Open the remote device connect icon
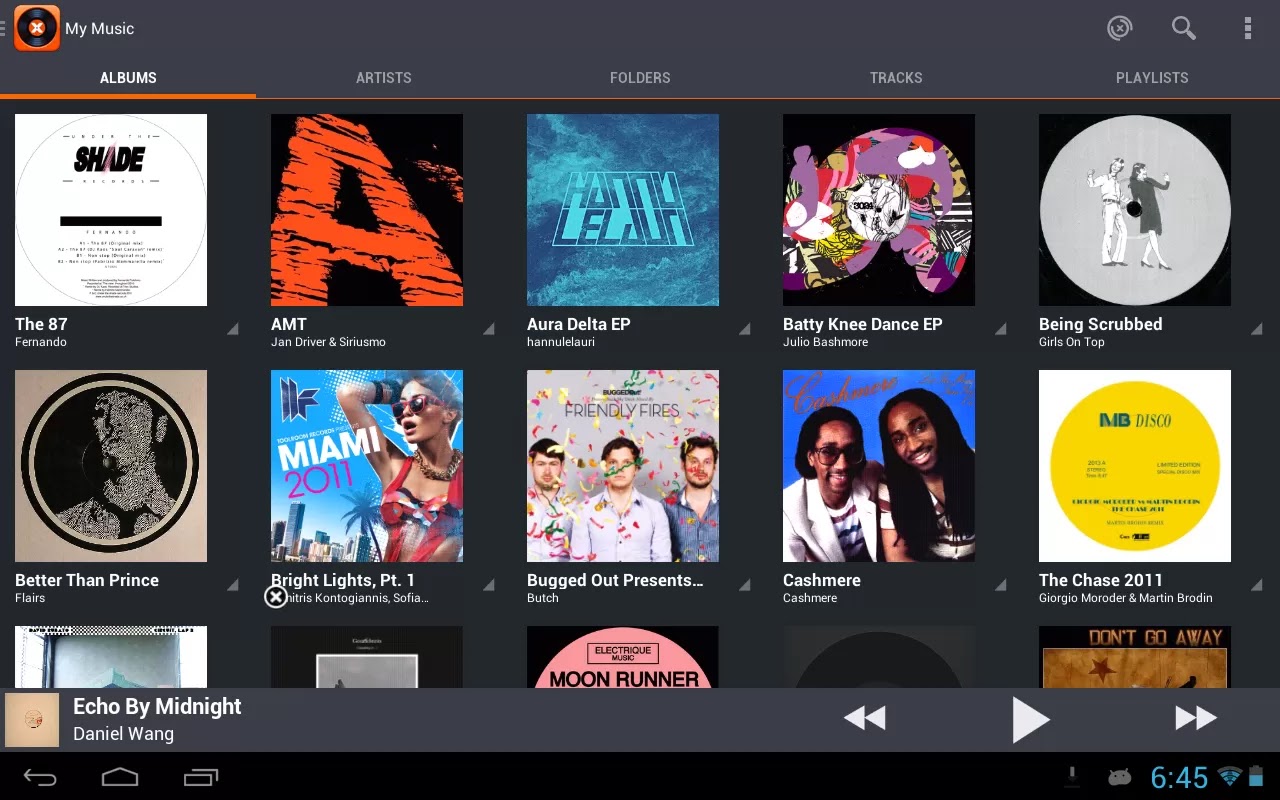Screen dimensions: 1280x800 pos(1120,28)
